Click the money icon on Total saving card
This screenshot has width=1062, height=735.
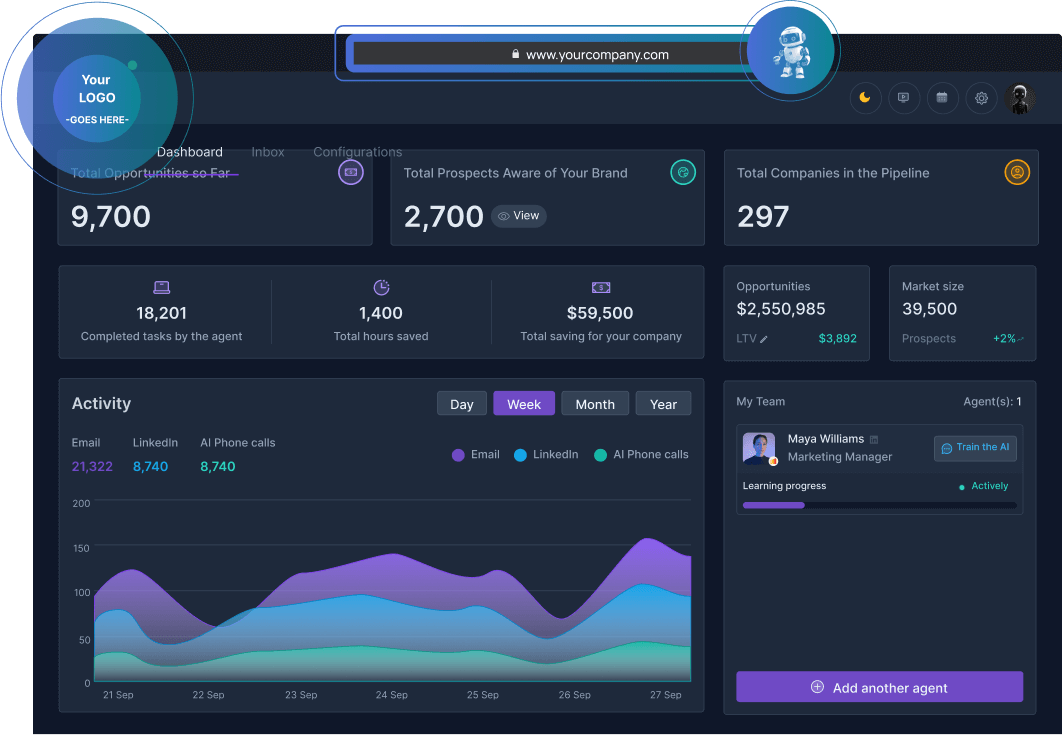click(x=600, y=287)
